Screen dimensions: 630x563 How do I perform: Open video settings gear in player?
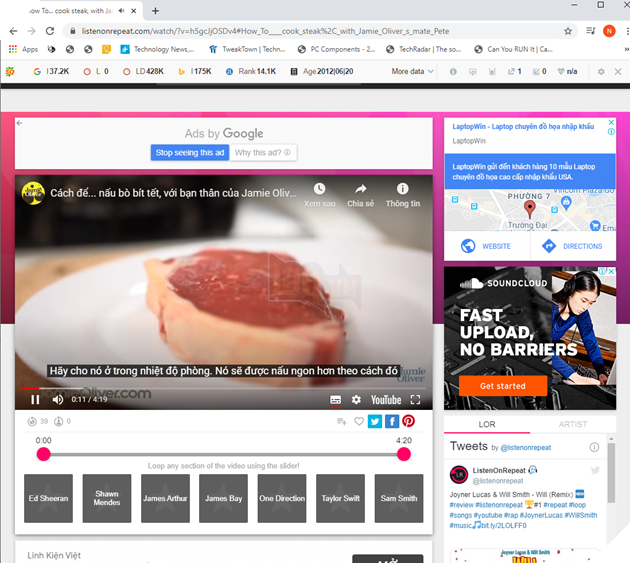pos(356,399)
